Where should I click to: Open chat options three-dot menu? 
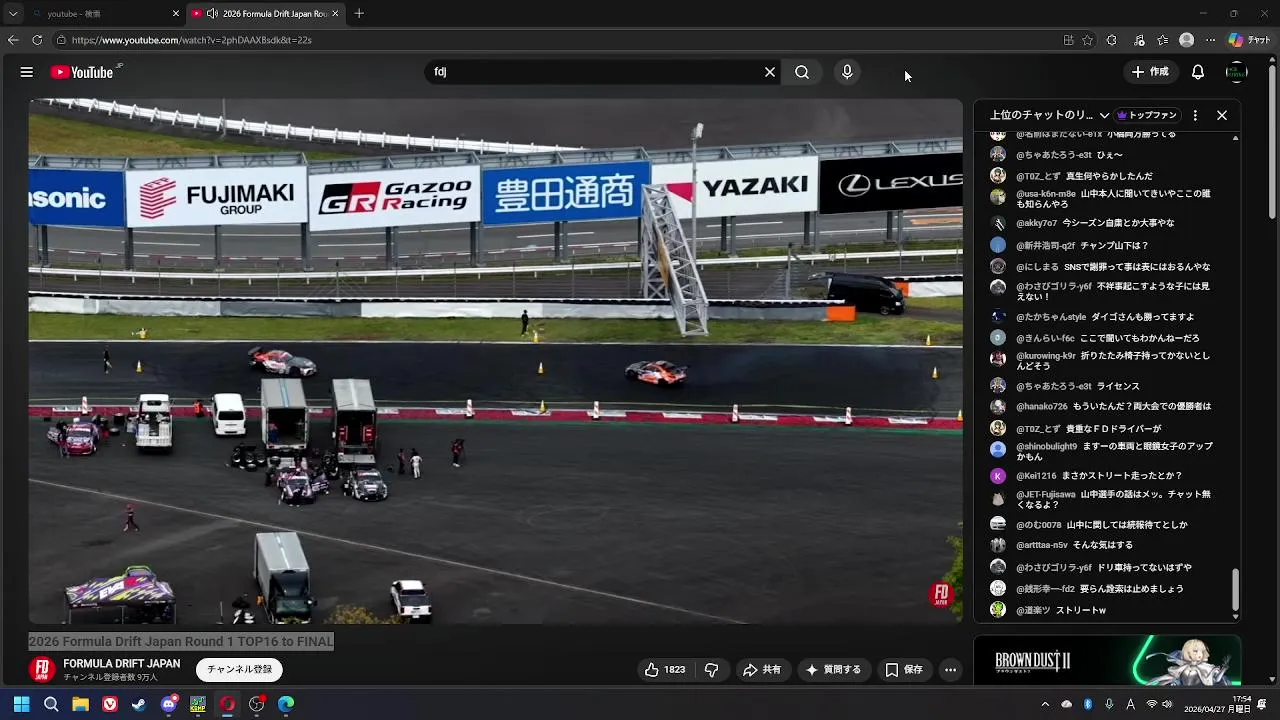point(1195,115)
